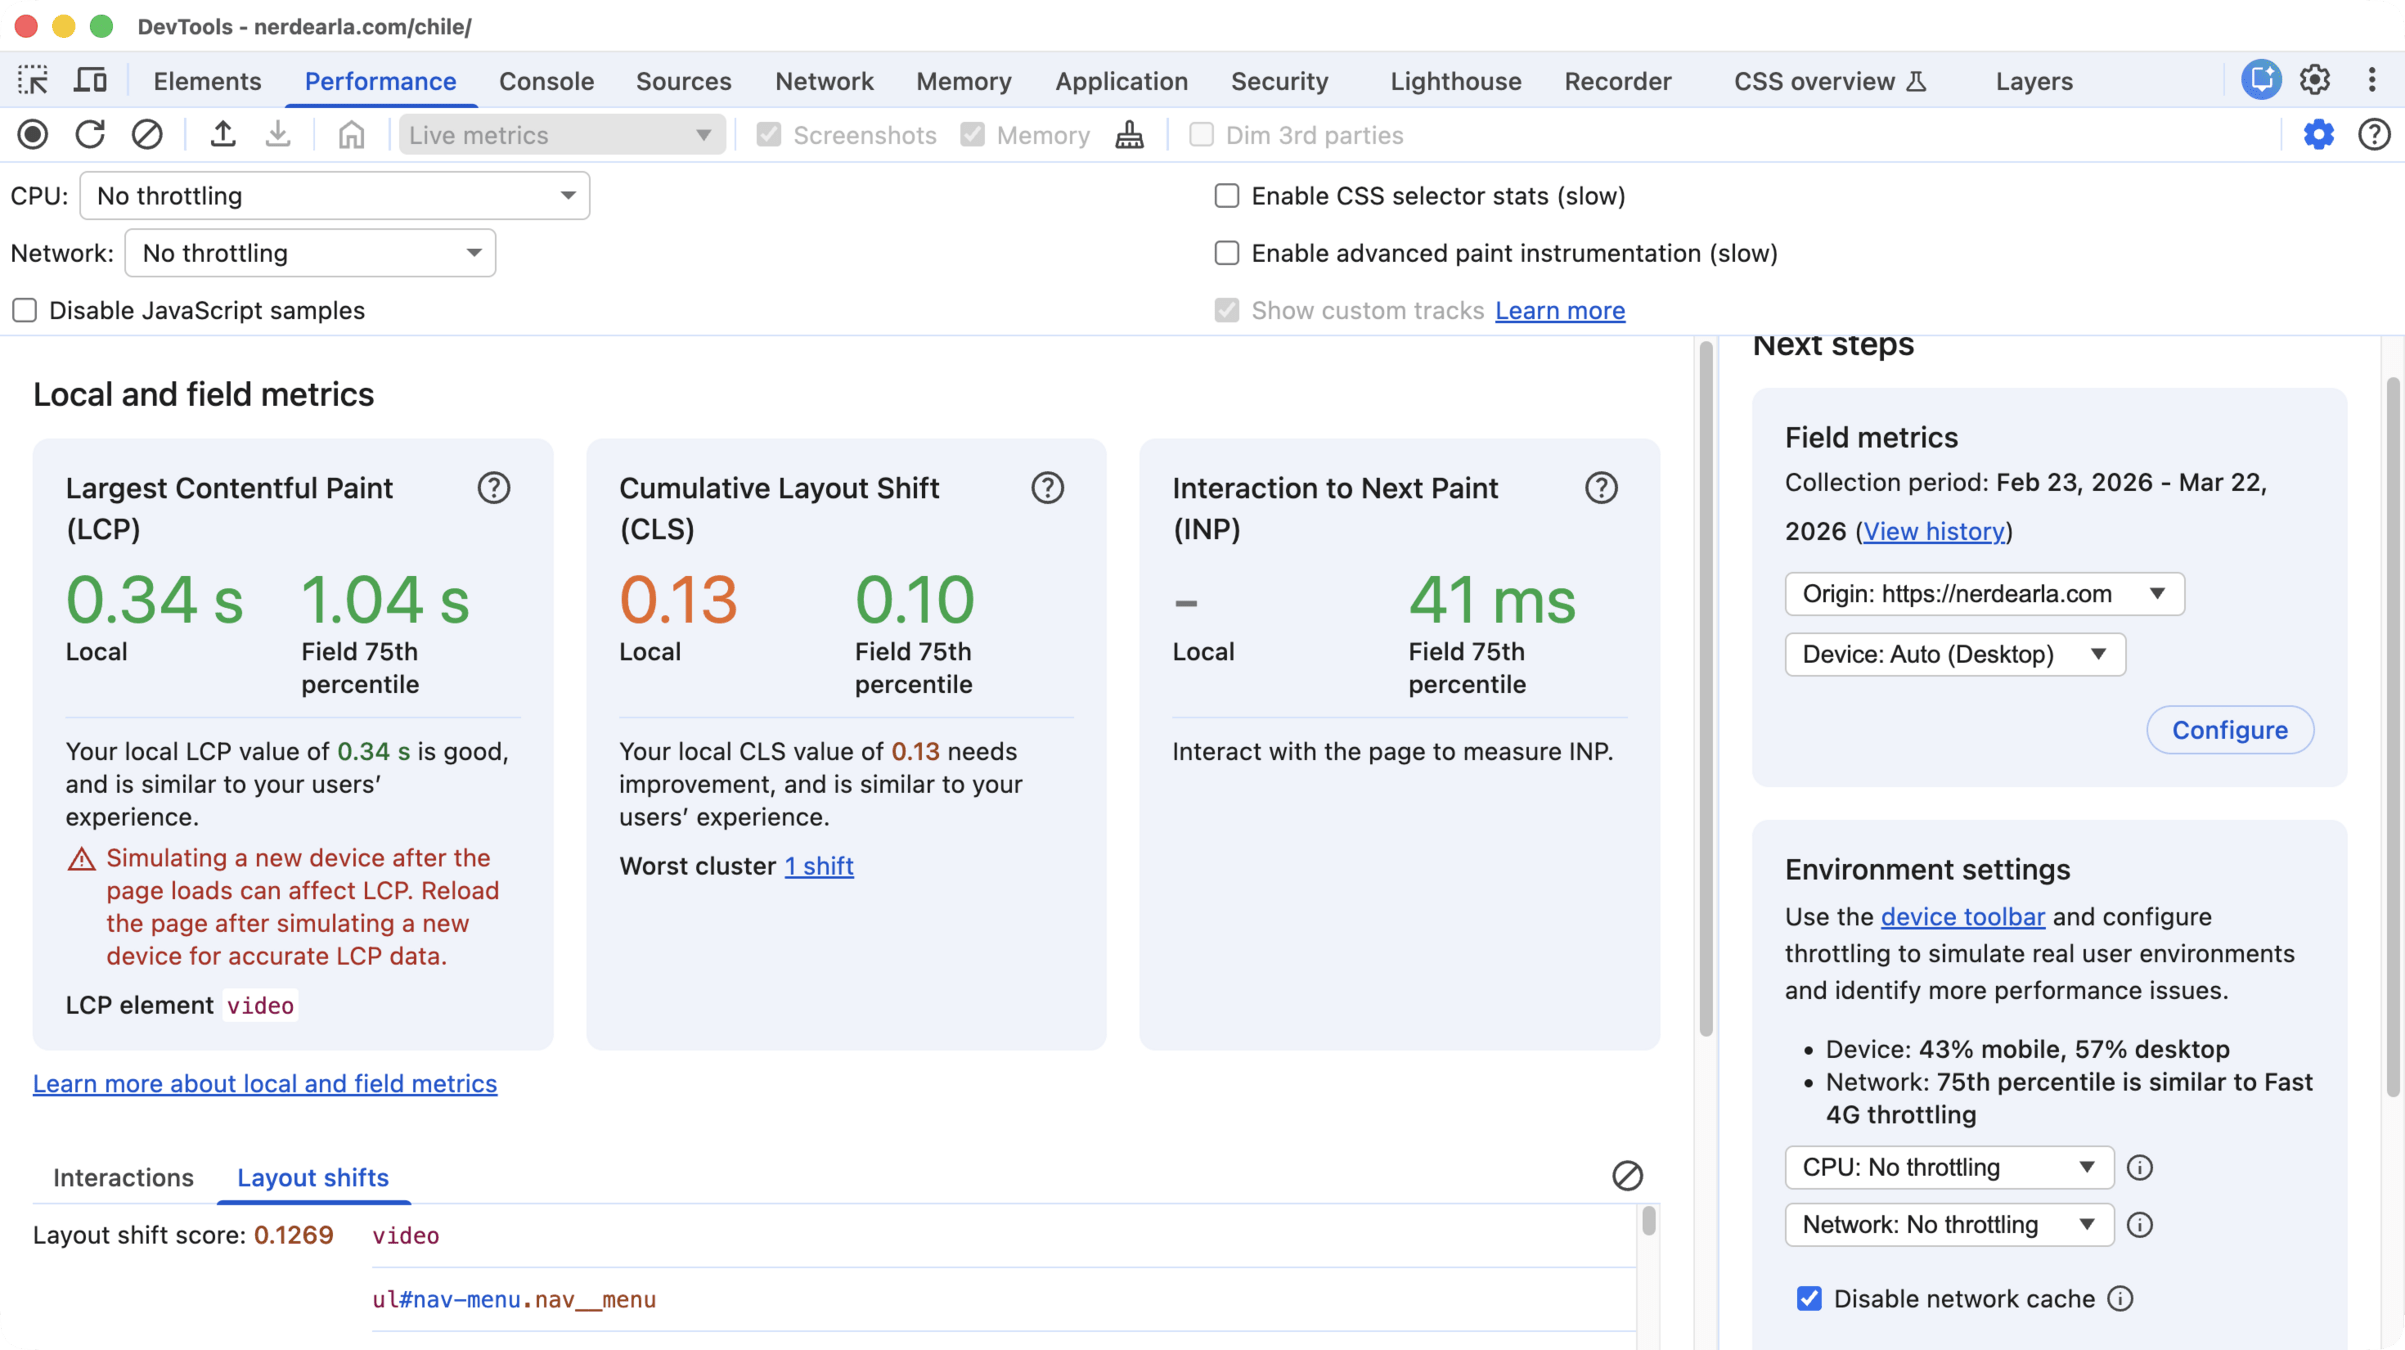Open the LCP help question icon

coord(493,488)
